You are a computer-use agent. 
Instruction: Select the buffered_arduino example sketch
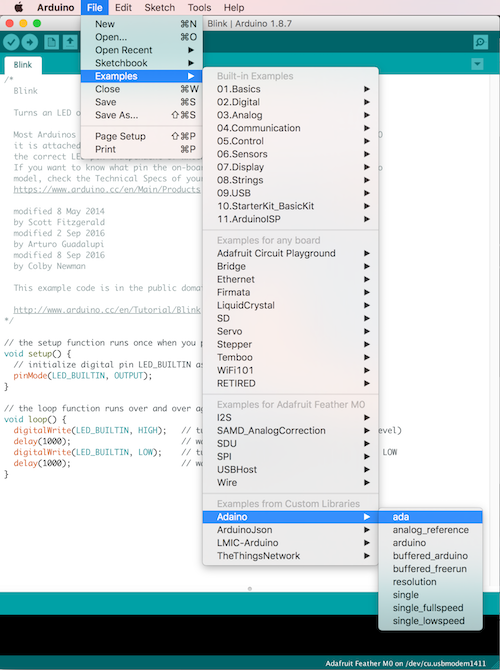tap(430, 556)
